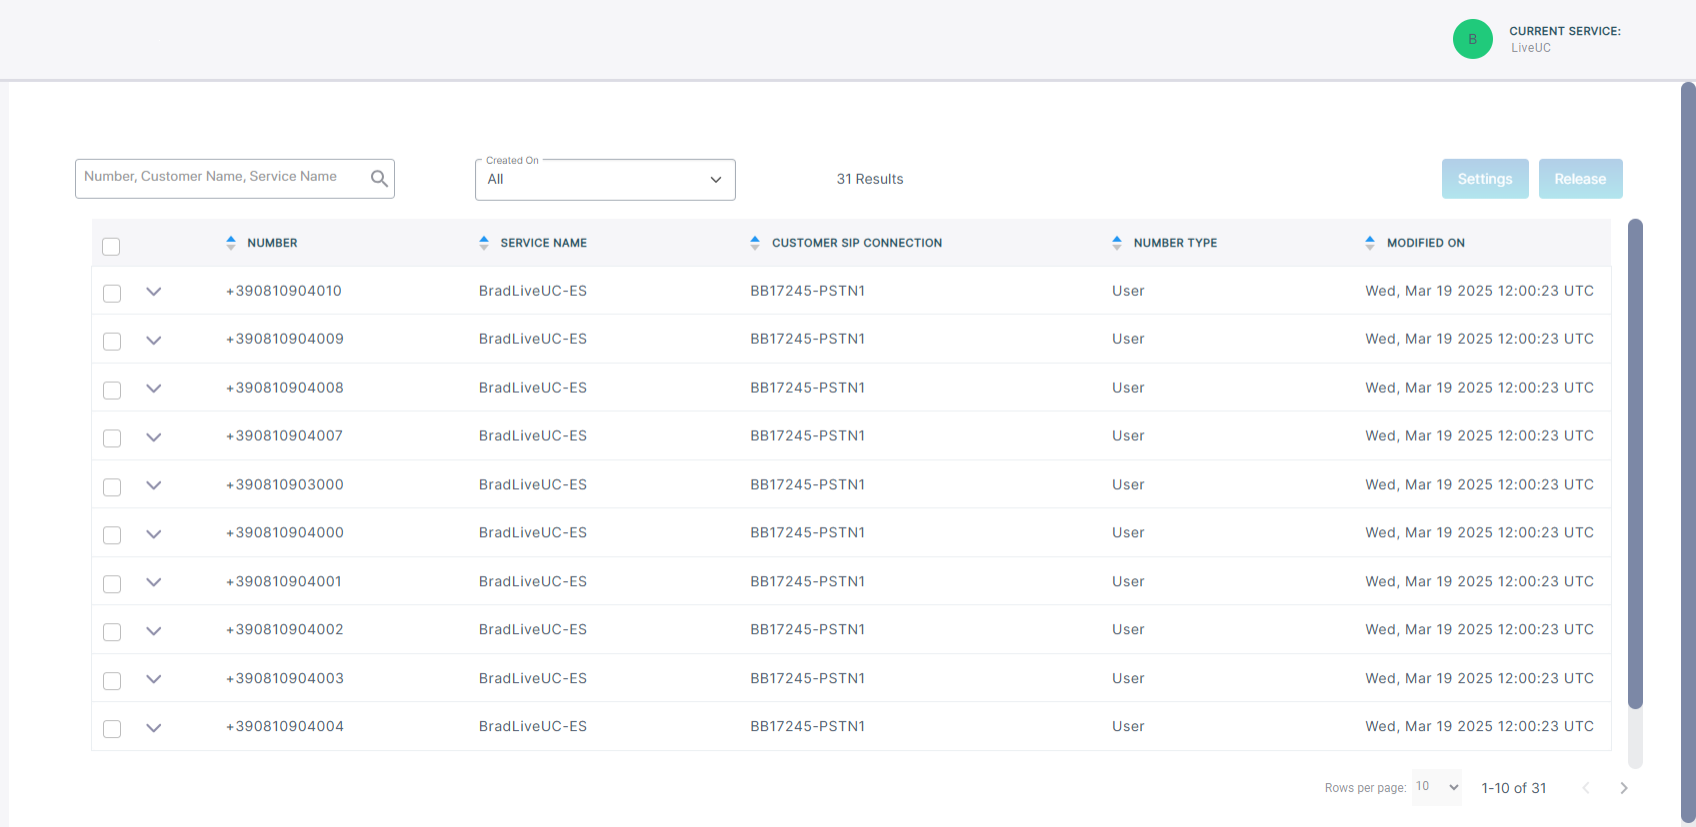This screenshot has height=827, width=1696.
Task: Open the Rows per page dropdown
Action: tap(1437, 787)
